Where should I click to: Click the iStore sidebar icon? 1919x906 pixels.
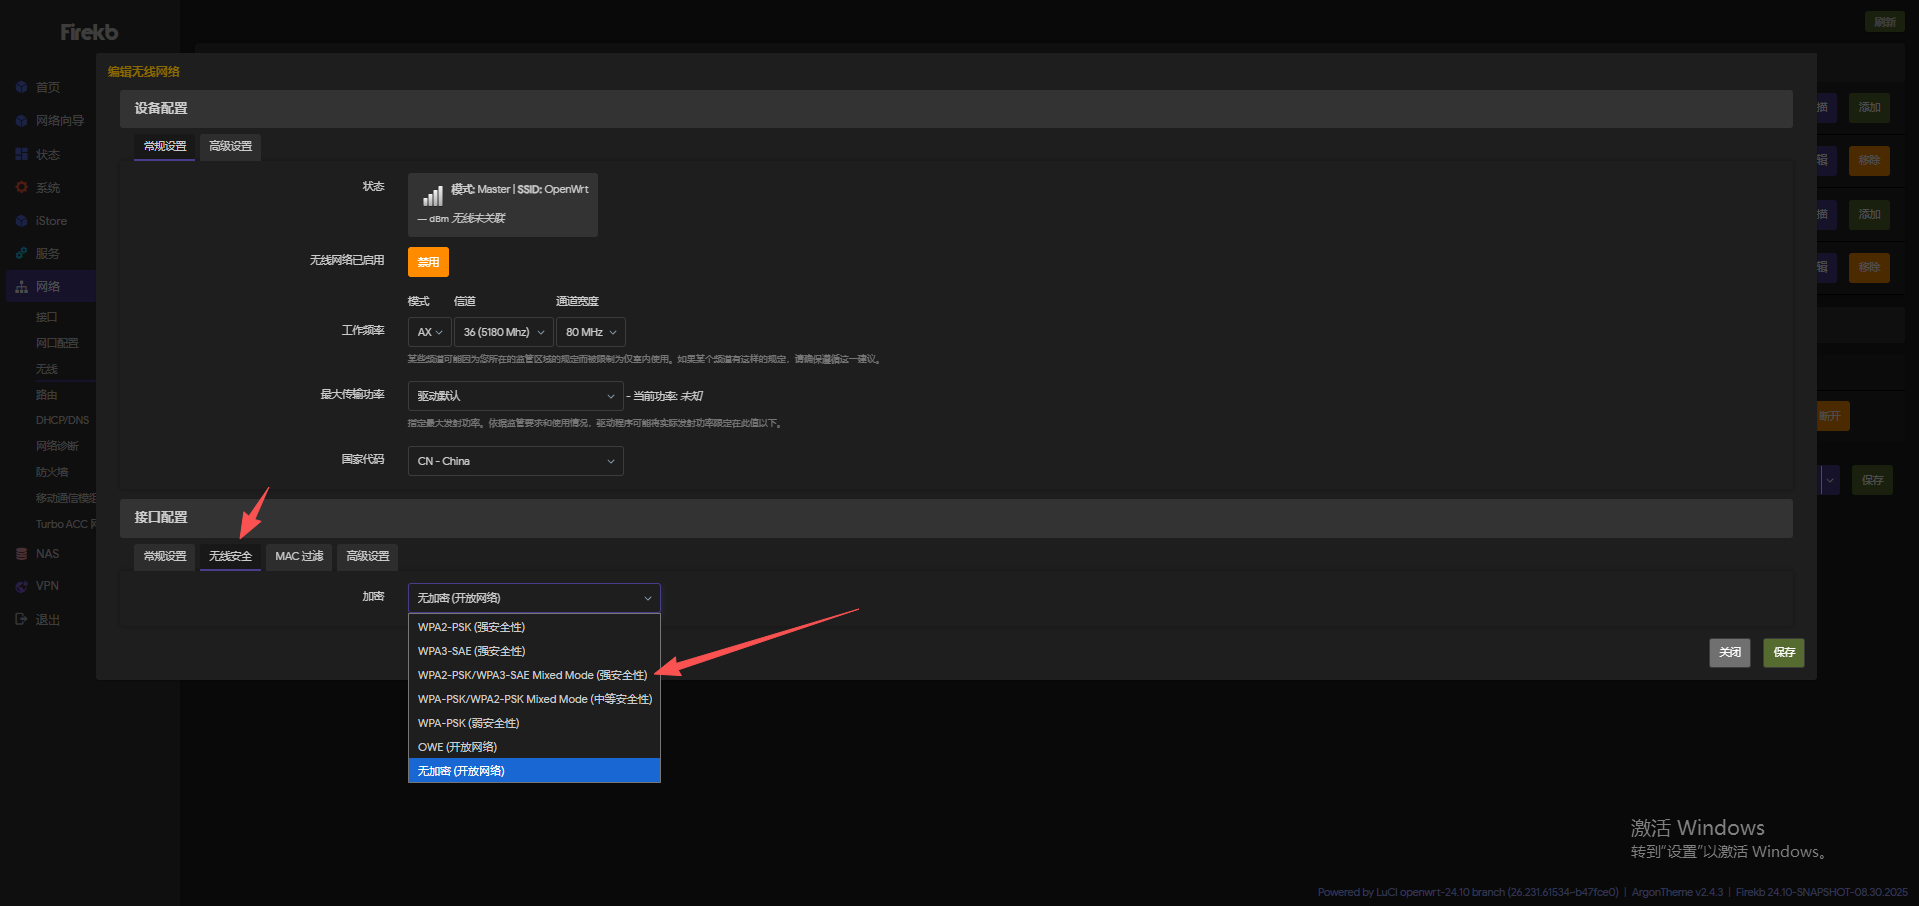(21, 221)
